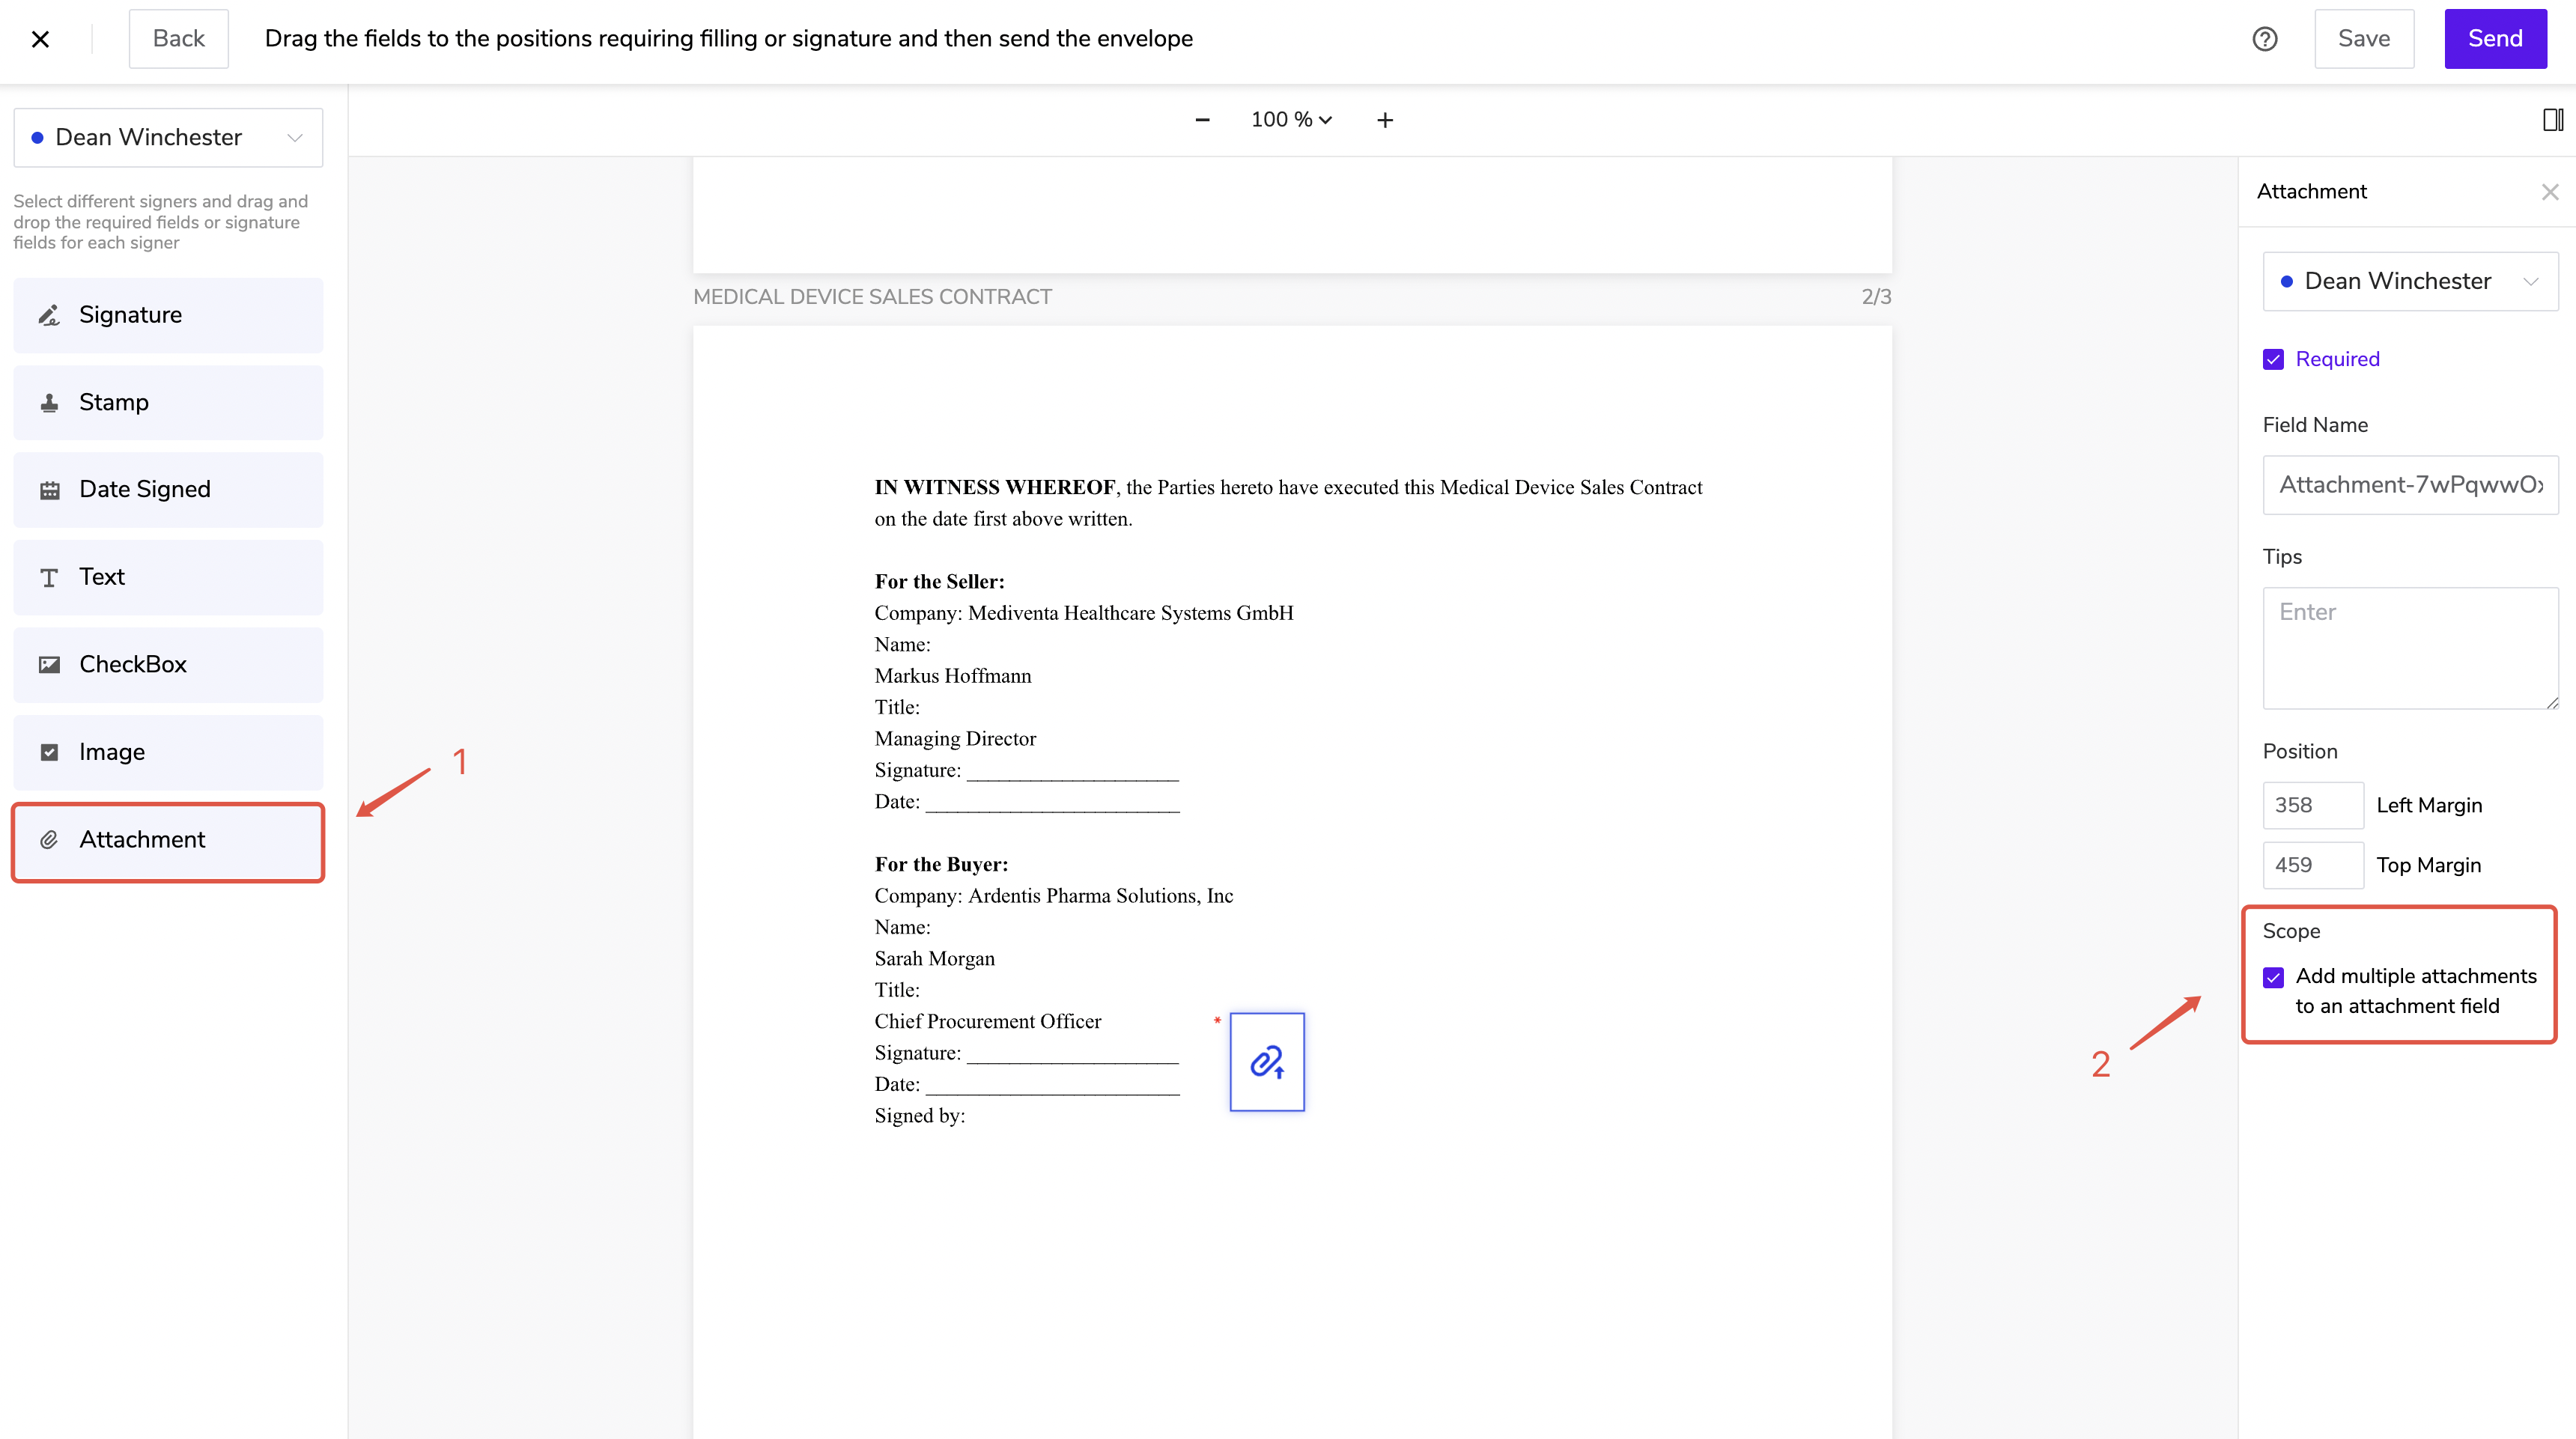Click the Field Name input box
Viewport: 2576px width, 1439px height.
(2409, 485)
